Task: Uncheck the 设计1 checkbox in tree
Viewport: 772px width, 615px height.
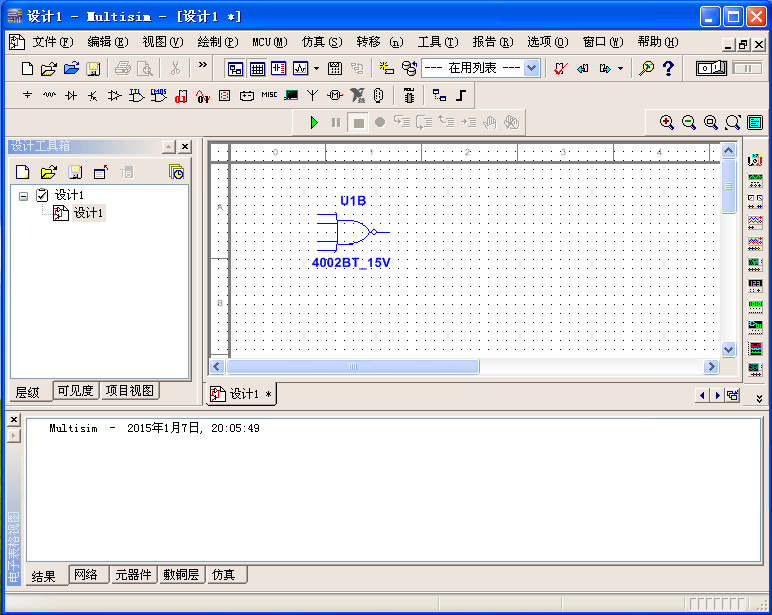Action: tap(42, 195)
